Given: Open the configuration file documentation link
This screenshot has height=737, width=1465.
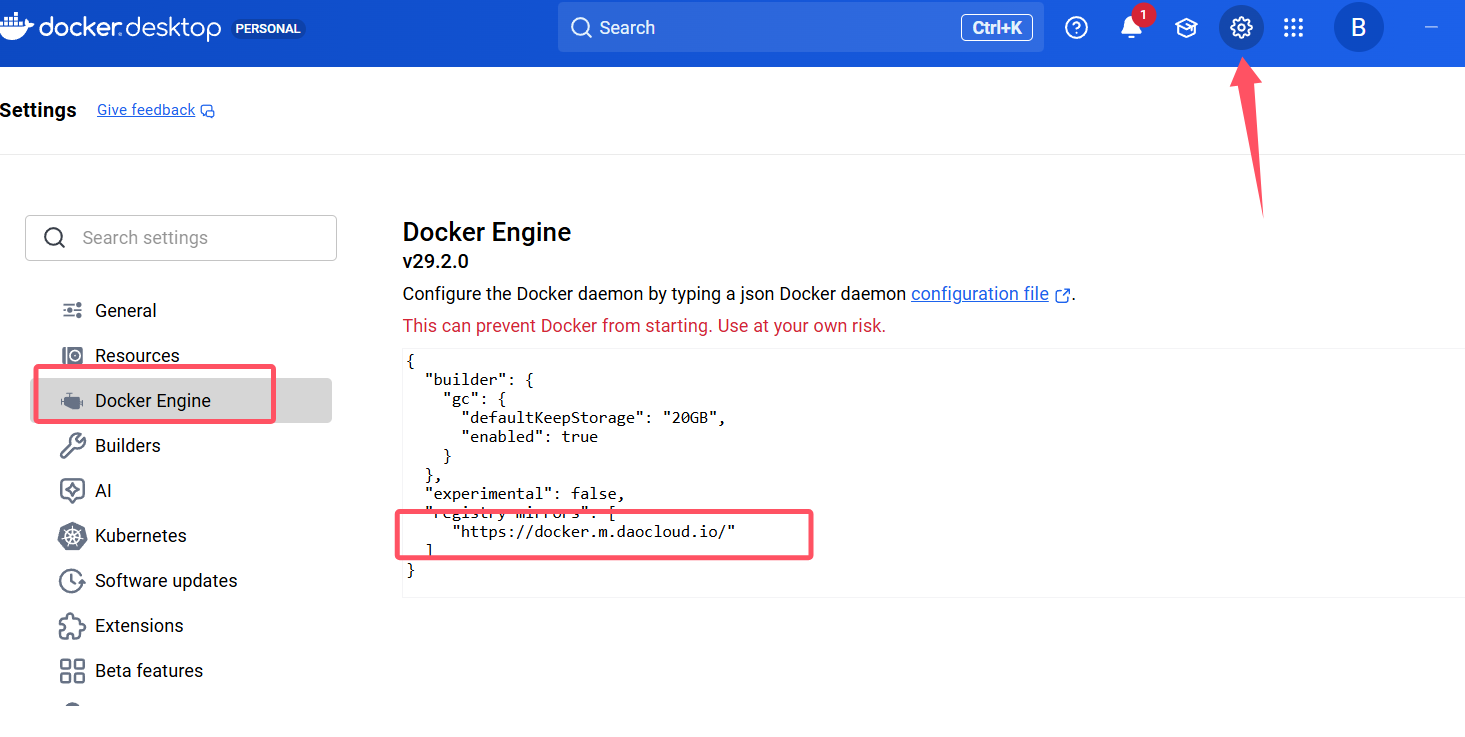Looking at the screenshot, I should [980, 294].
